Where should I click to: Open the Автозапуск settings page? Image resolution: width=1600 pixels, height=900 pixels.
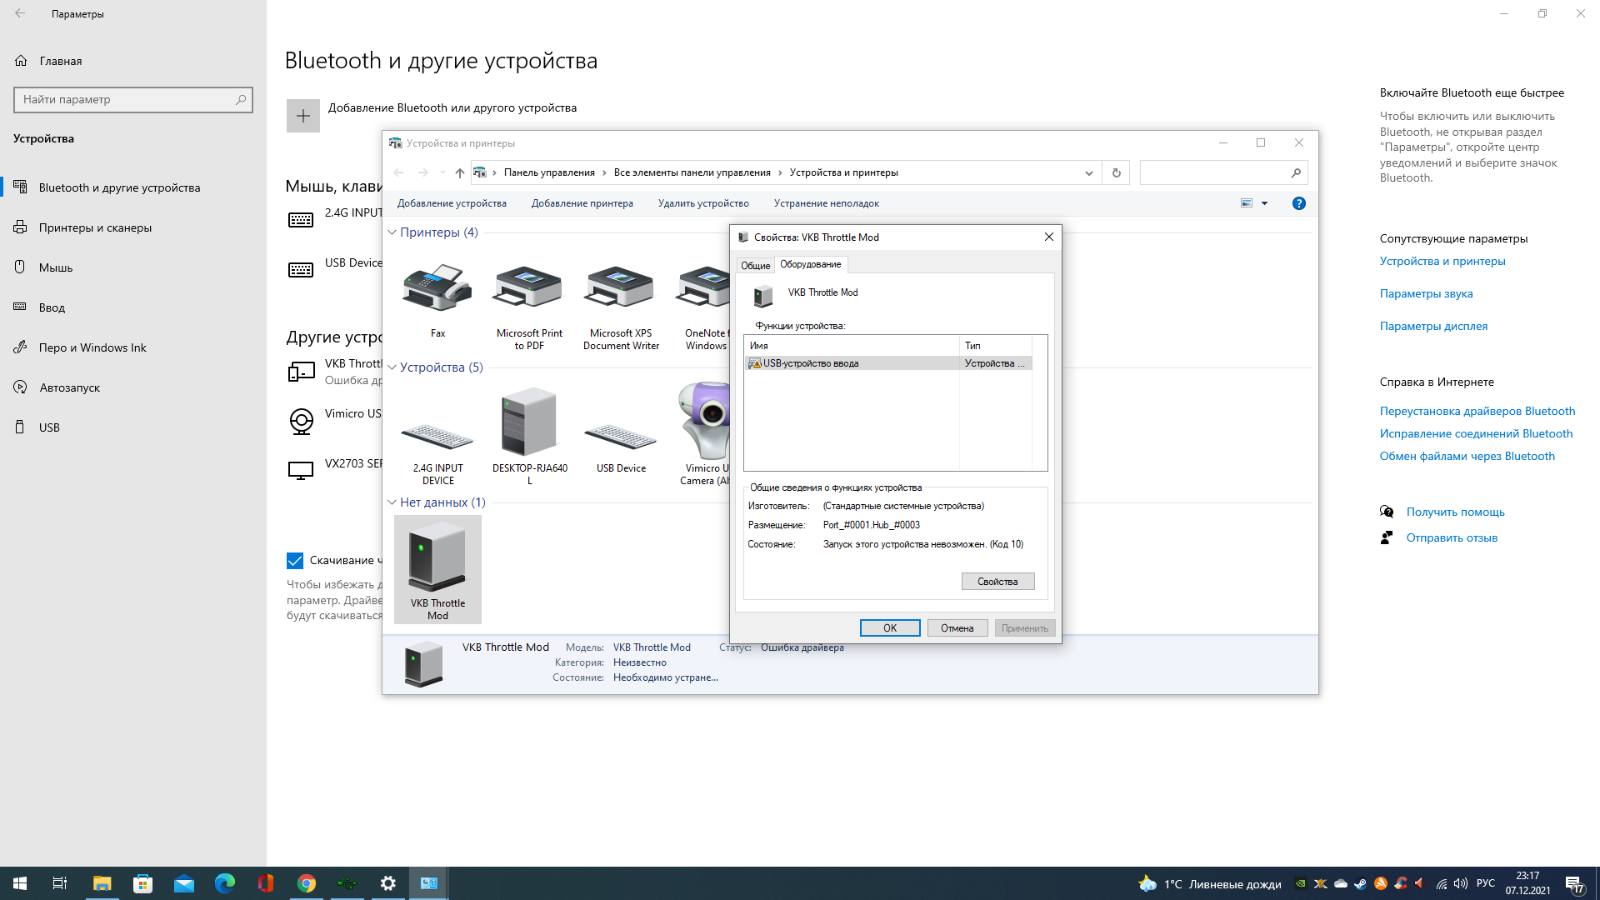tap(69, 388)
